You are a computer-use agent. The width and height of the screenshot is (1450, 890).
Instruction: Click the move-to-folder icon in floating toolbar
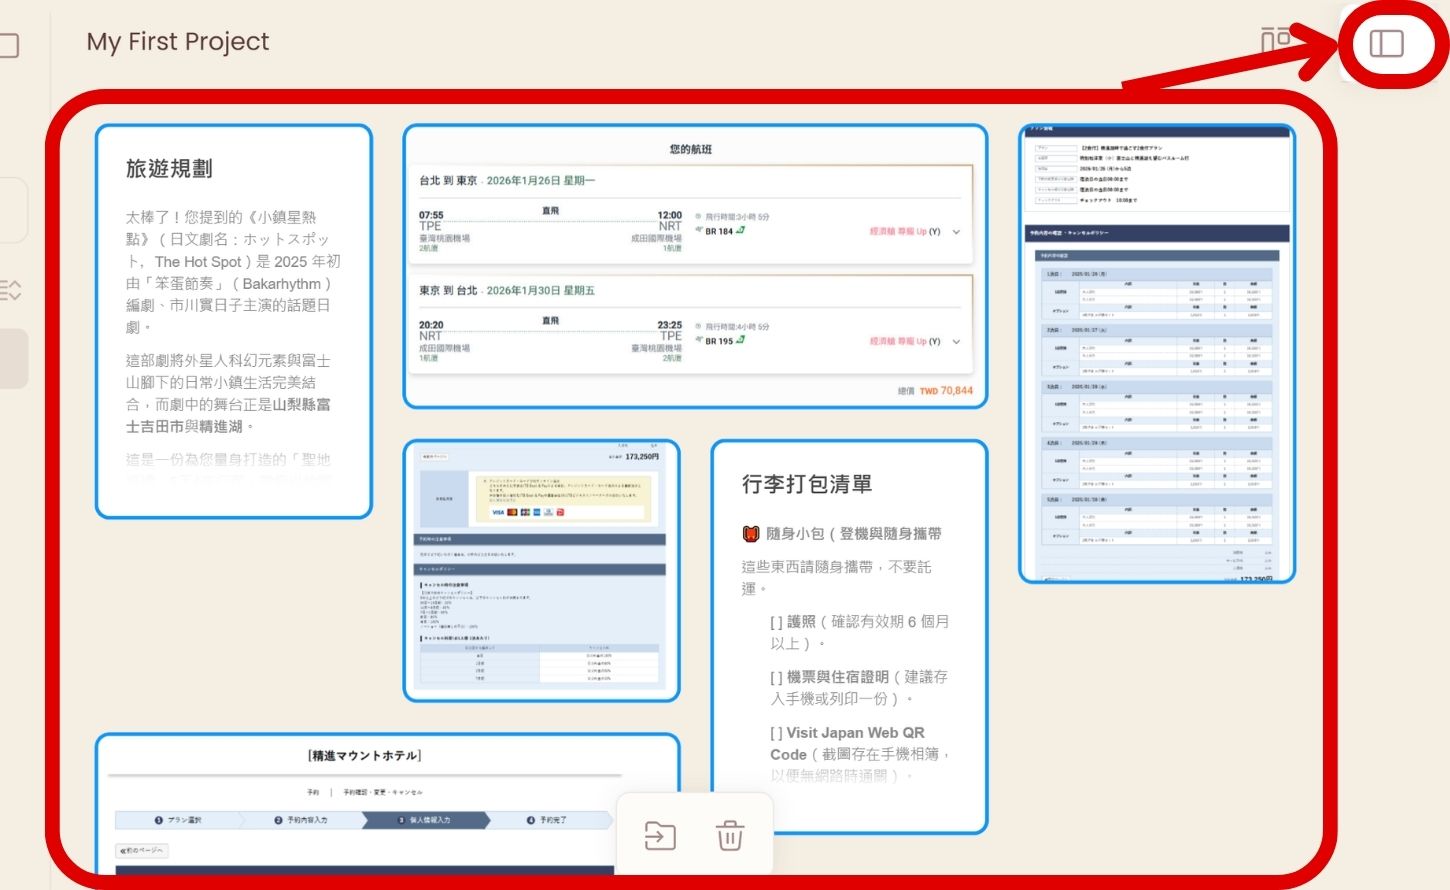(660, 837)
